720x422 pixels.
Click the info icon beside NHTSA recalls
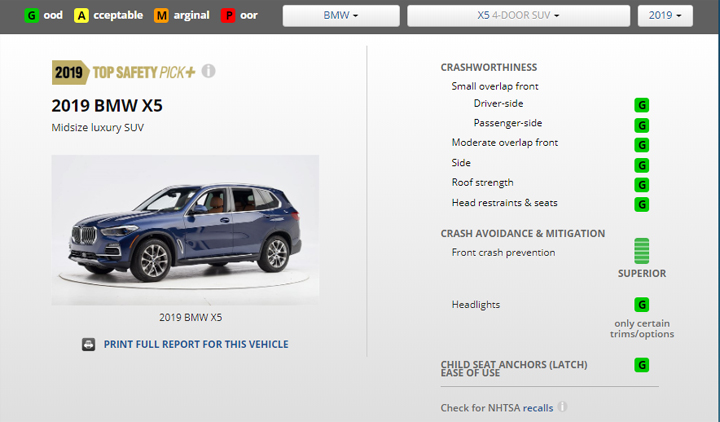(562, 407)
